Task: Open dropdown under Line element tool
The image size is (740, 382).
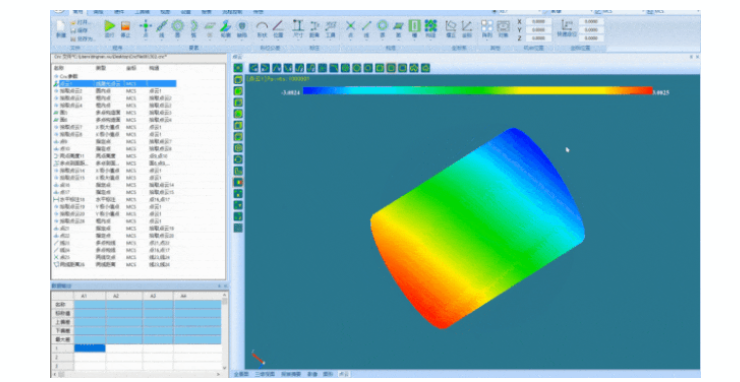Action: click(162, 40)
